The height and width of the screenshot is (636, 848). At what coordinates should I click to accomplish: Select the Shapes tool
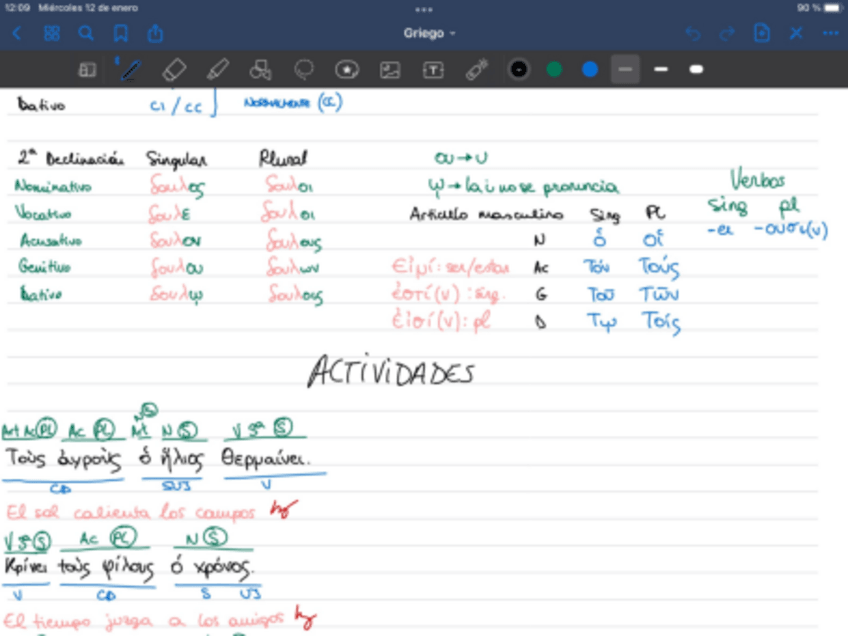[x=260, y=70]
